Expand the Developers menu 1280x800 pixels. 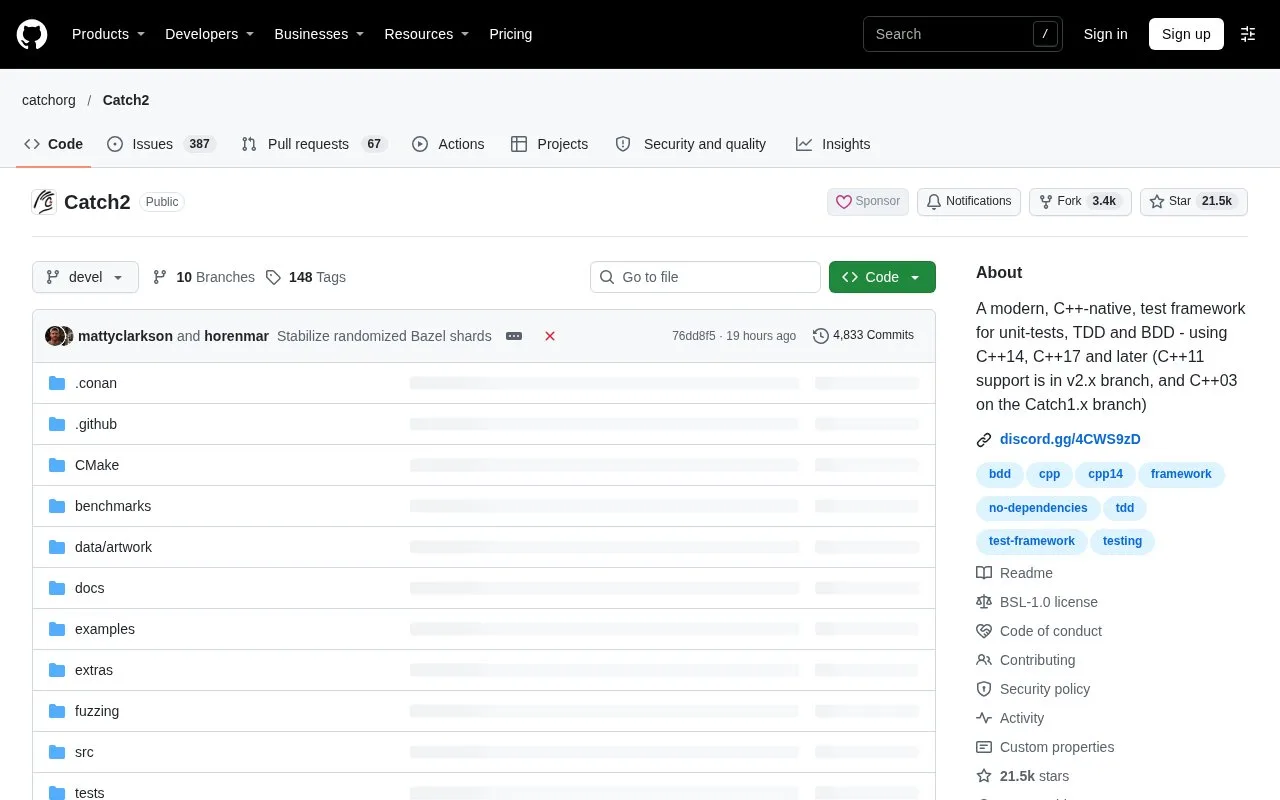click(209, 34)
